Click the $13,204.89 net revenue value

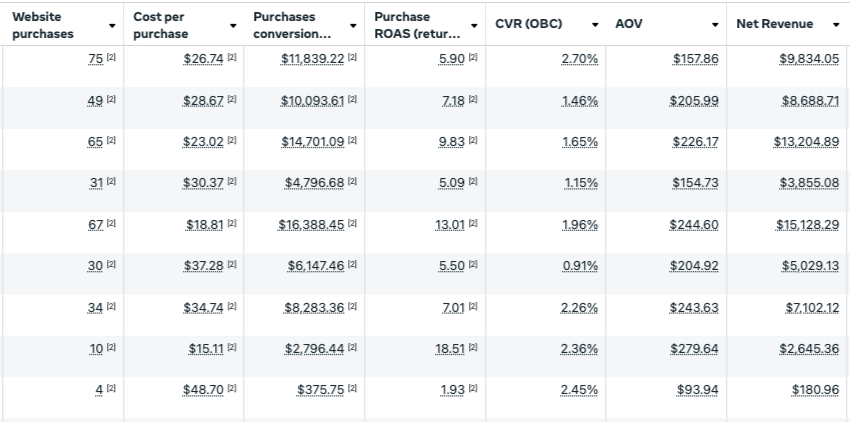pyautogui.click(x=806, y=142)
